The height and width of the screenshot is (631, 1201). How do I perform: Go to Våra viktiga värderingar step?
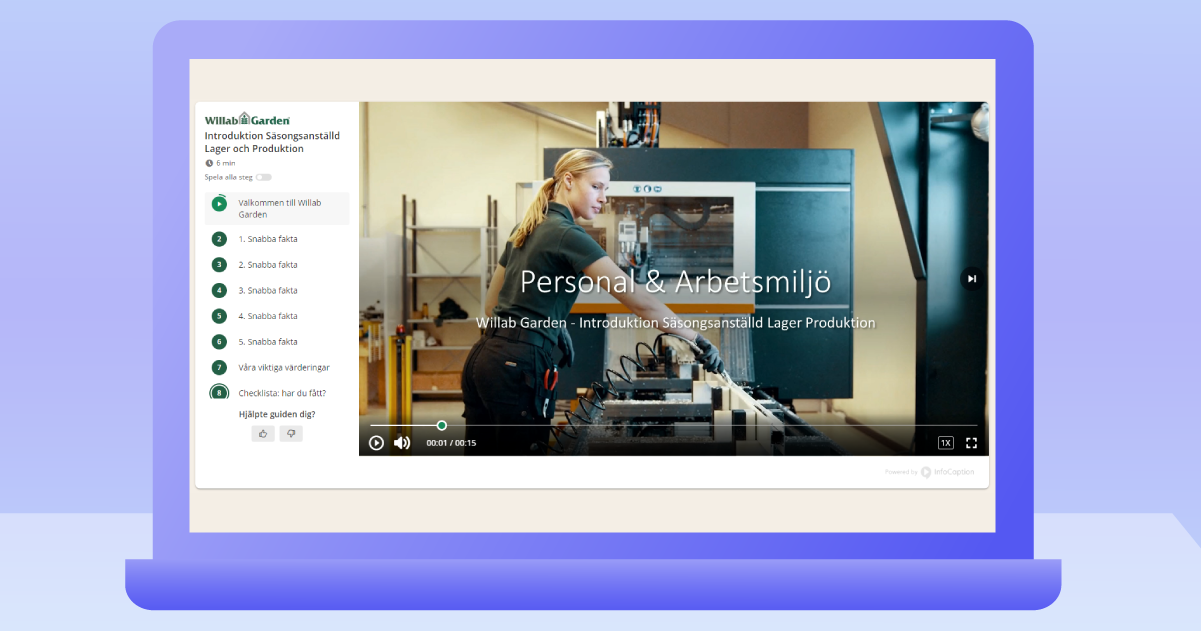[x=284, y=368]
